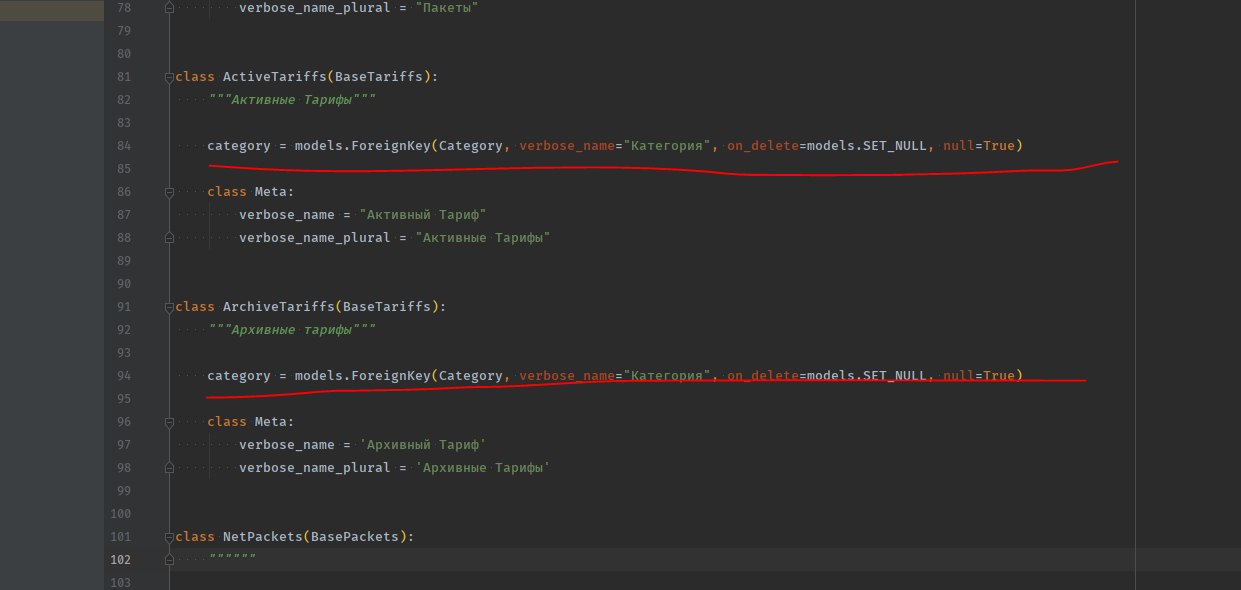Click the empty docstring on line 102
The image size is (1241, 590).
[231, 560]
